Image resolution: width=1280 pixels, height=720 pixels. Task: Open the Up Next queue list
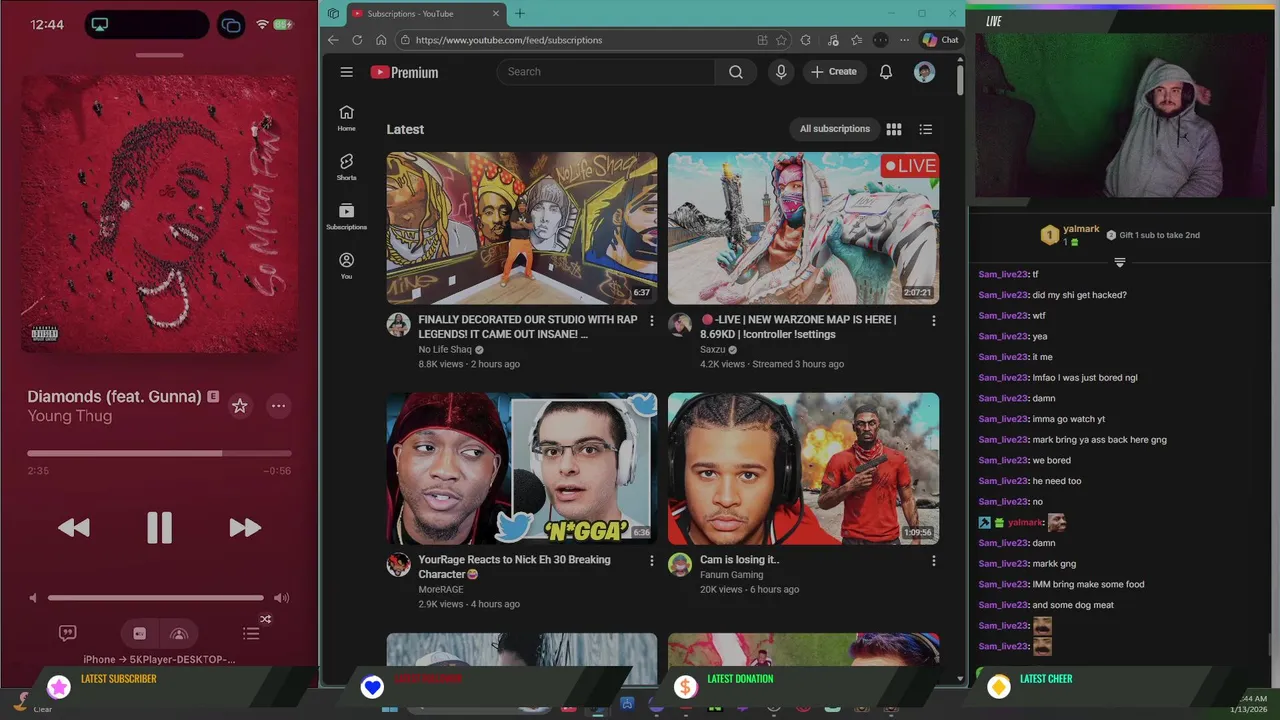pos(251,633)
